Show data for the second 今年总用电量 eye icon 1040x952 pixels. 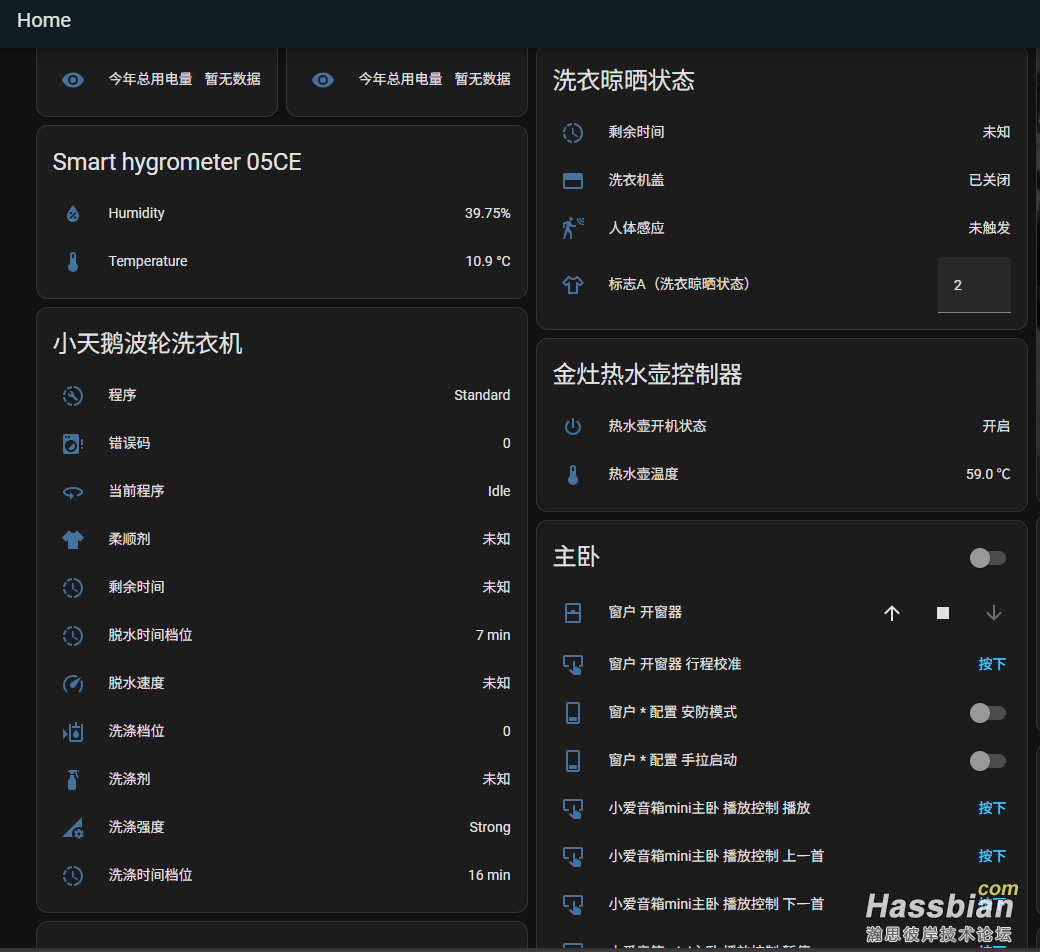pyautogui.click(x=322, y=80)
